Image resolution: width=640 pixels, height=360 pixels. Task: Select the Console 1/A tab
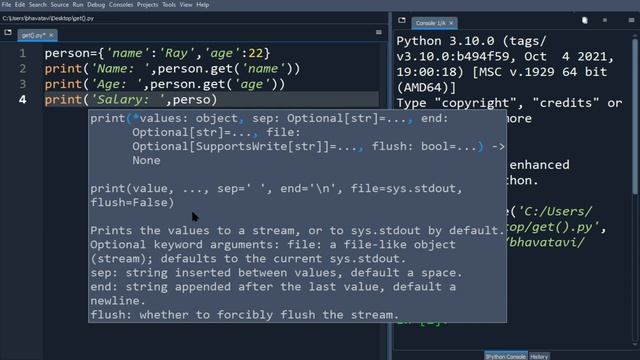[x=431, y=23]
